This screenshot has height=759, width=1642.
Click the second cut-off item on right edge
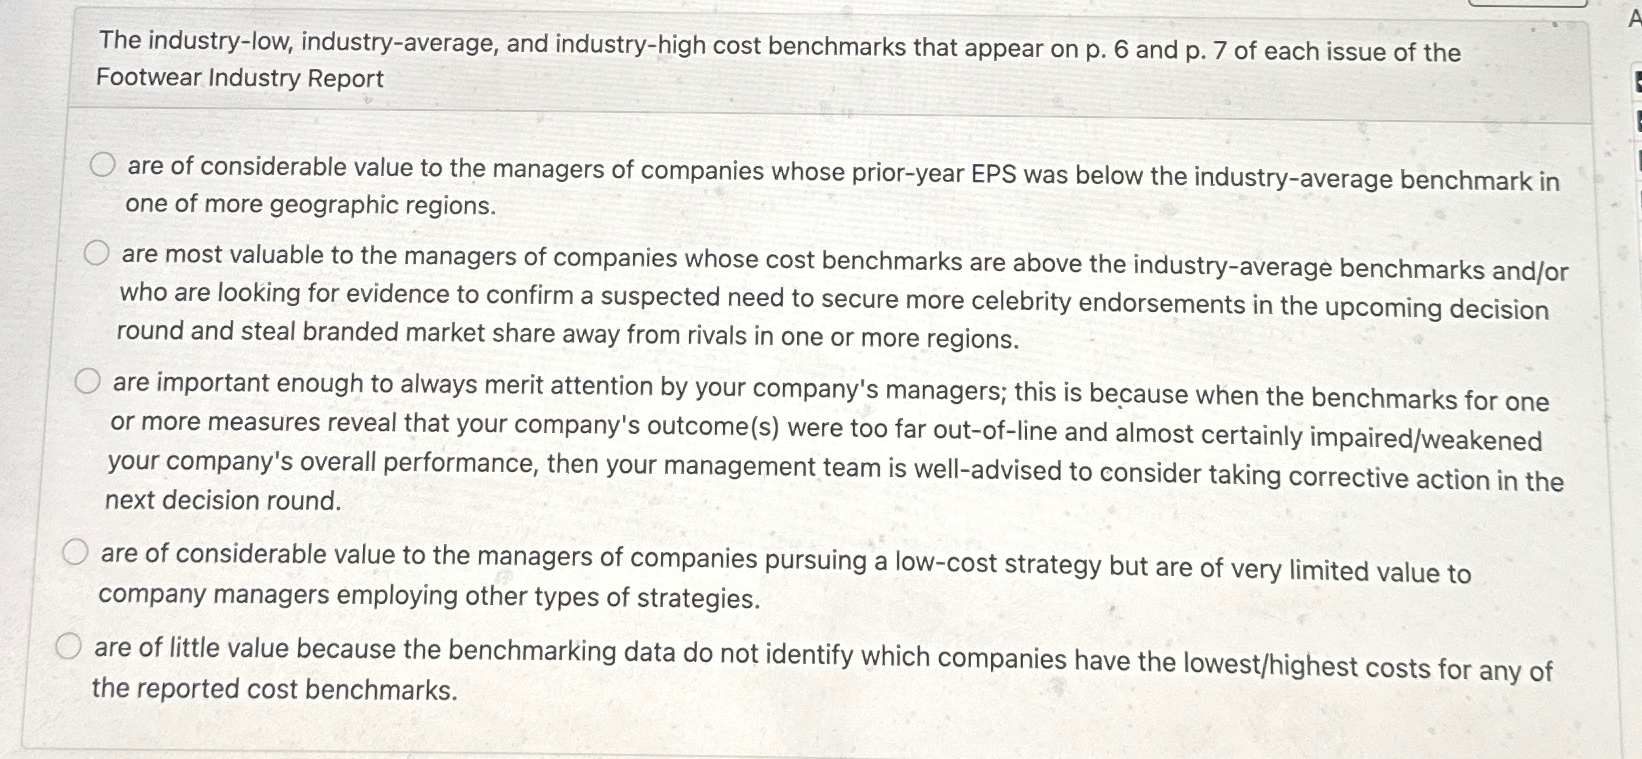1637,117
